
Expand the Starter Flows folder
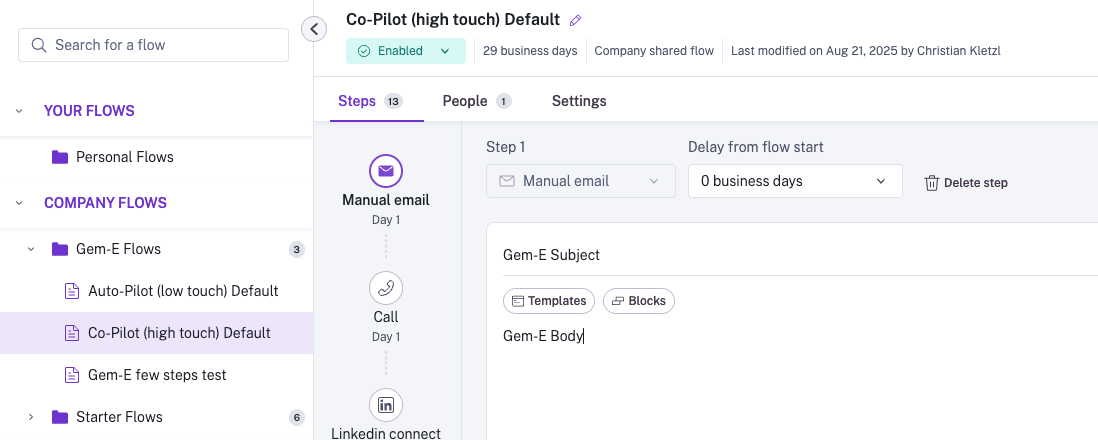coord(31,417)
